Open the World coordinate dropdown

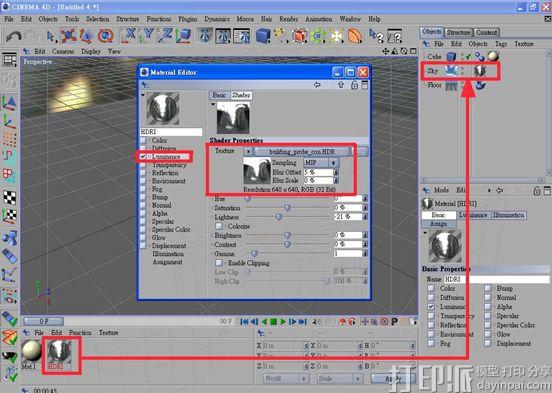pyautogui.click(x=286, y=379)
